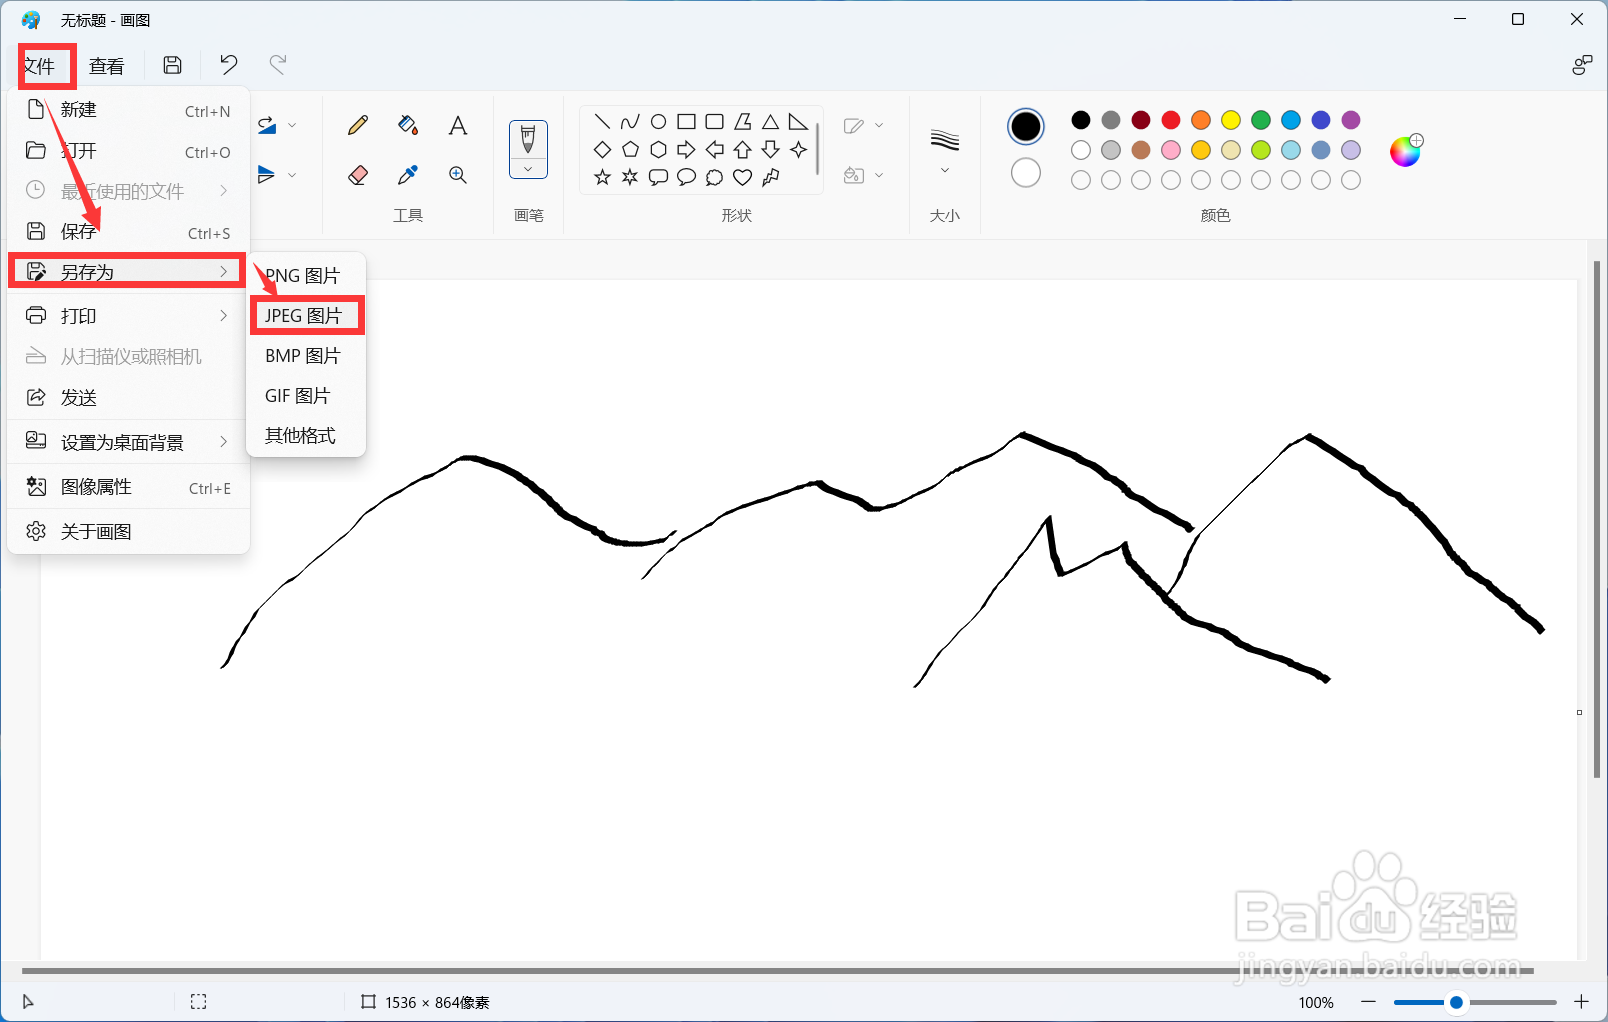1608x1022 pixels.
Task: Choose the Diamond shape
Action: click(x=602, y=150)
